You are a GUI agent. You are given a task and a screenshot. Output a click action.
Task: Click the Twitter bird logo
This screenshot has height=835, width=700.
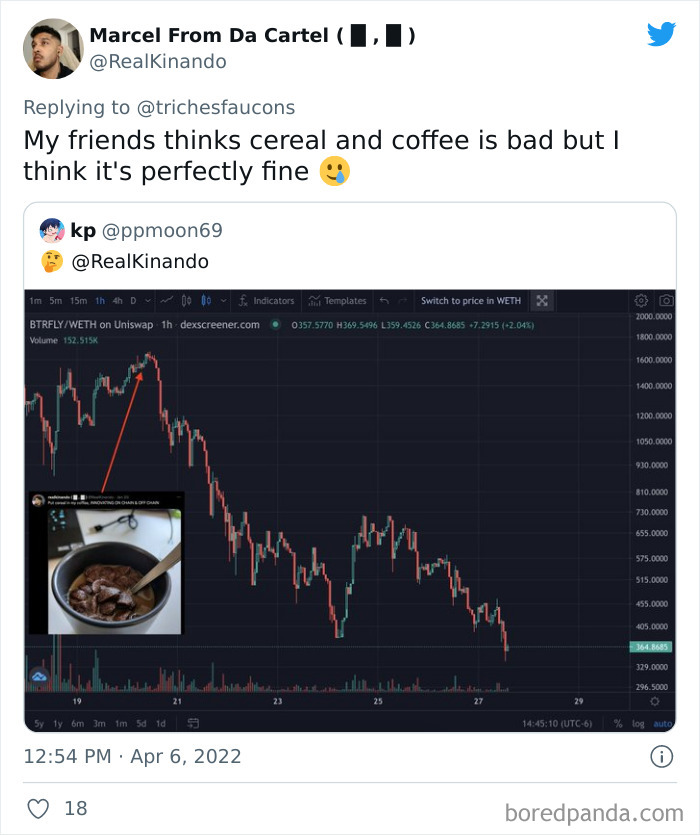click(x=661, y=34)
